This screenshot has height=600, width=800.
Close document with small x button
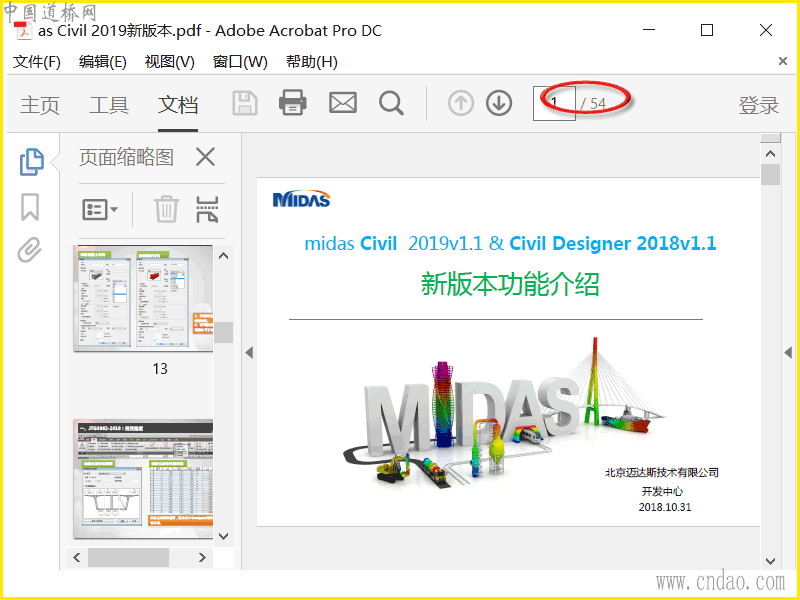click(783, 61)
